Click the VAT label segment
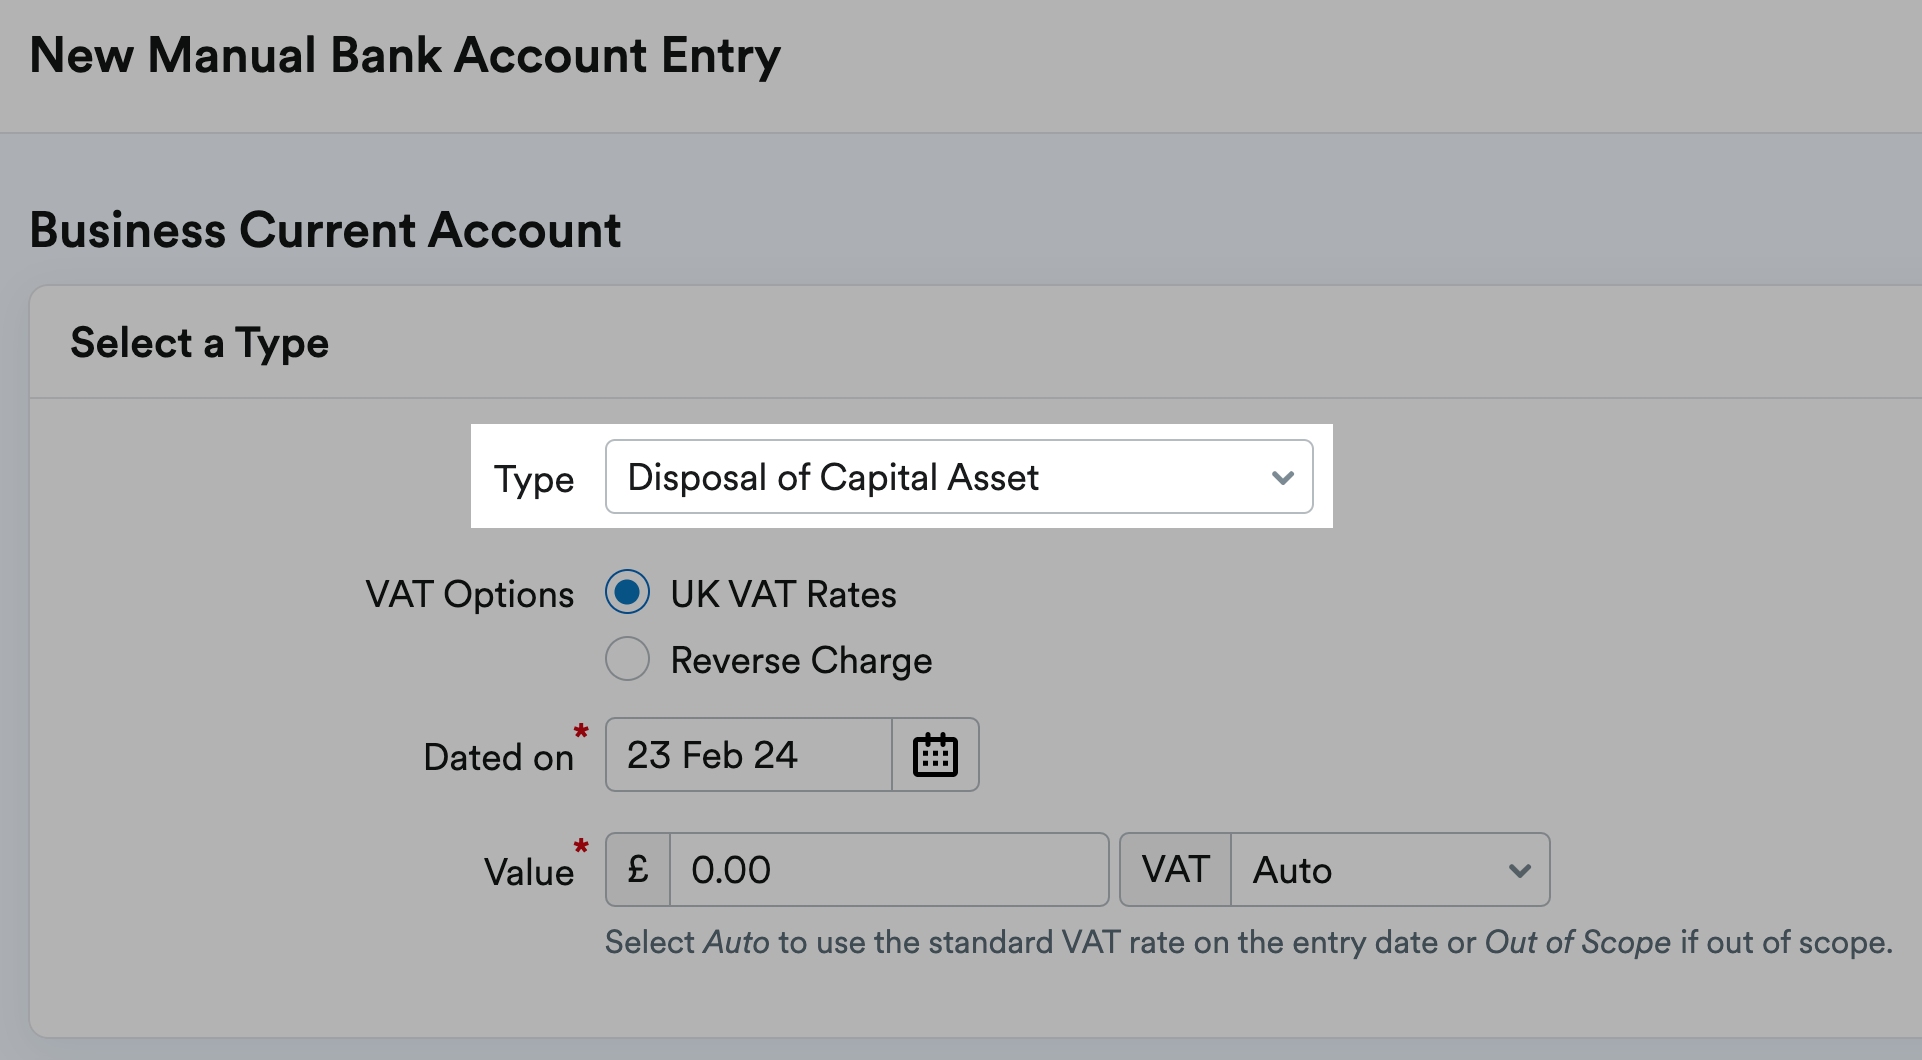 point(1175,869)
